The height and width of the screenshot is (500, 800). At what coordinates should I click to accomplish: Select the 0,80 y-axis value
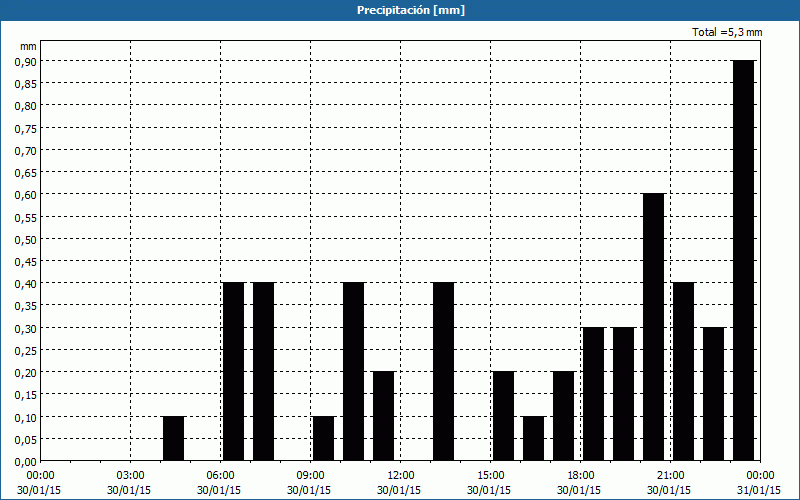(26, 106)
